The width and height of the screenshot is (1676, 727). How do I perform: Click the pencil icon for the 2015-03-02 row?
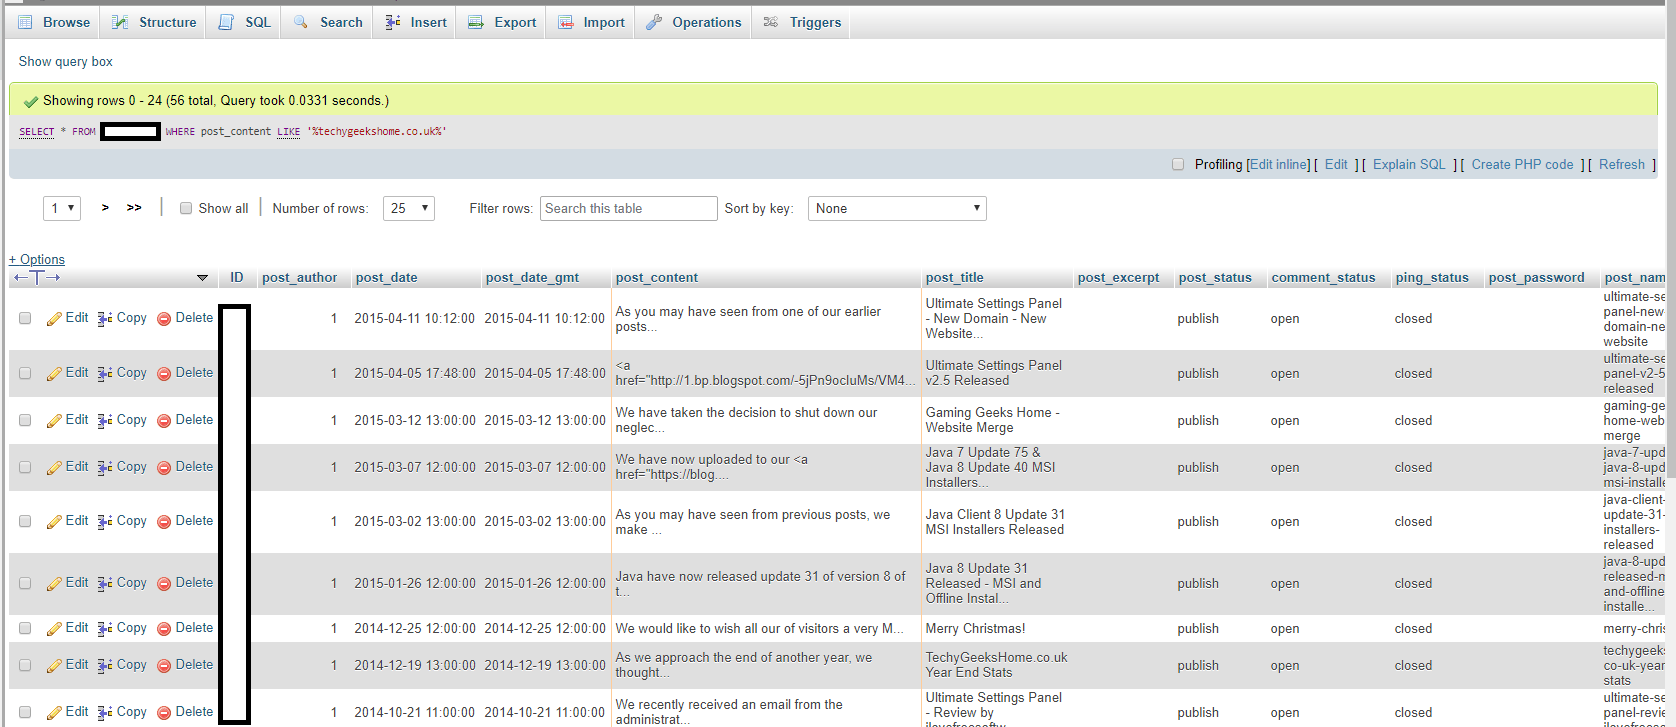54,522
